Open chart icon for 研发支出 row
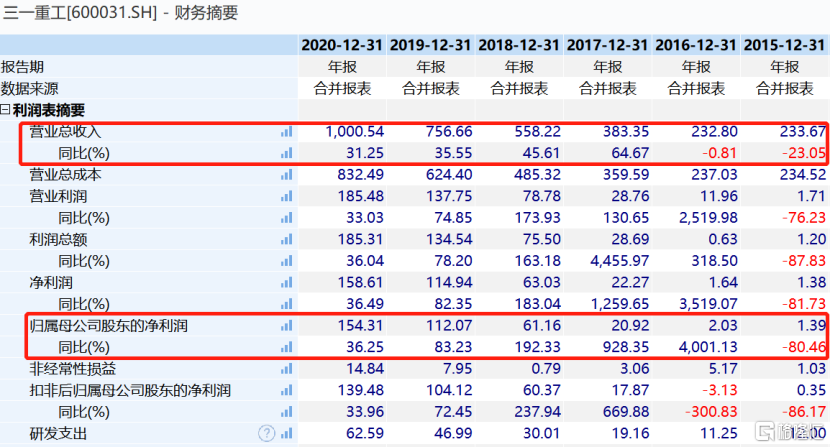This screenshot has width=830, height=448. (x=286, y=434)
